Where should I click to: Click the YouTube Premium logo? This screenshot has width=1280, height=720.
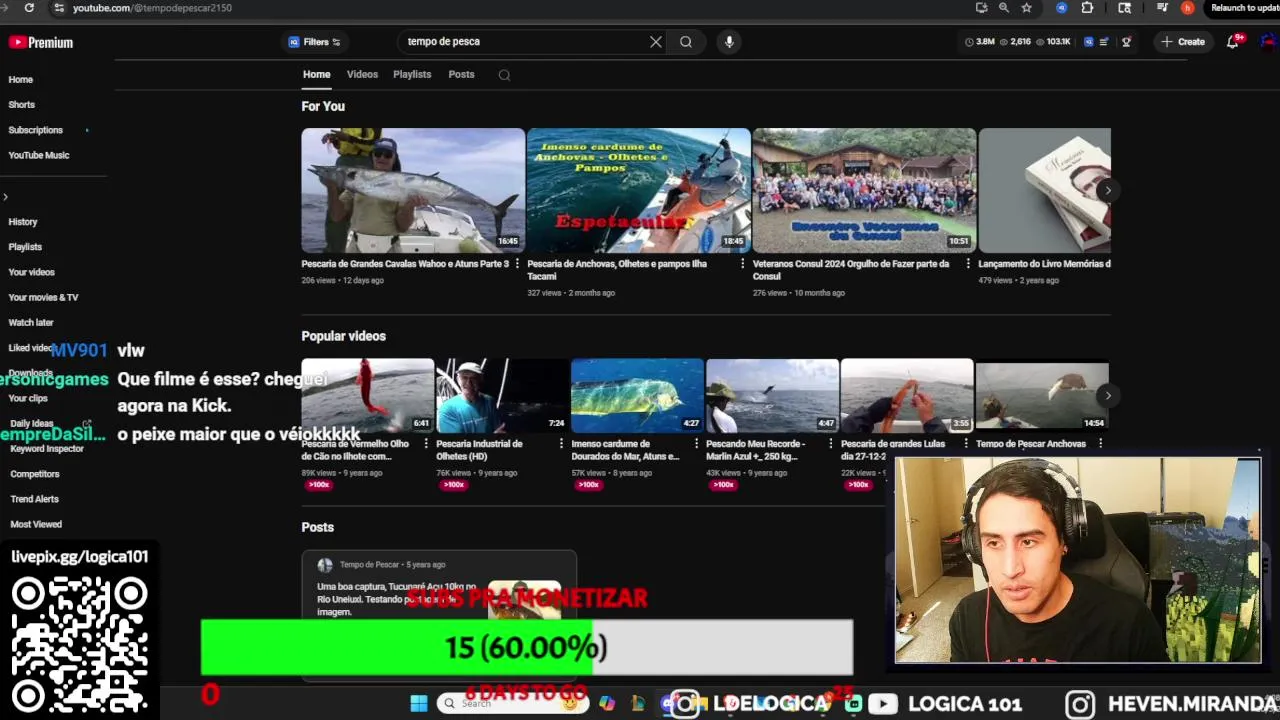(x=41, y=43)
